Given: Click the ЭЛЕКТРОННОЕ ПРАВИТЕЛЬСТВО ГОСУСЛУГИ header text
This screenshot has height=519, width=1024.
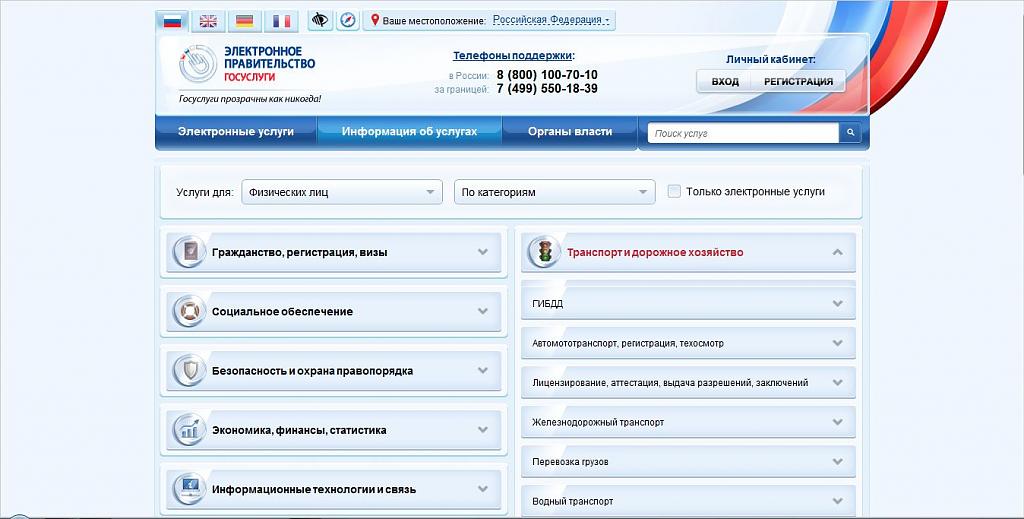Looking at the screenshot, I should 269,64.
